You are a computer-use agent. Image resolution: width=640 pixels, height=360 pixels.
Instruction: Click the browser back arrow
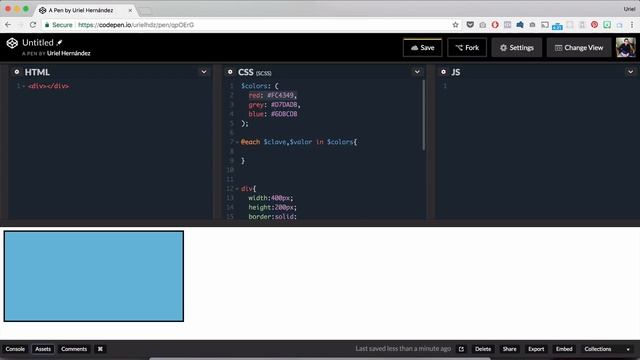pos(8,25)
